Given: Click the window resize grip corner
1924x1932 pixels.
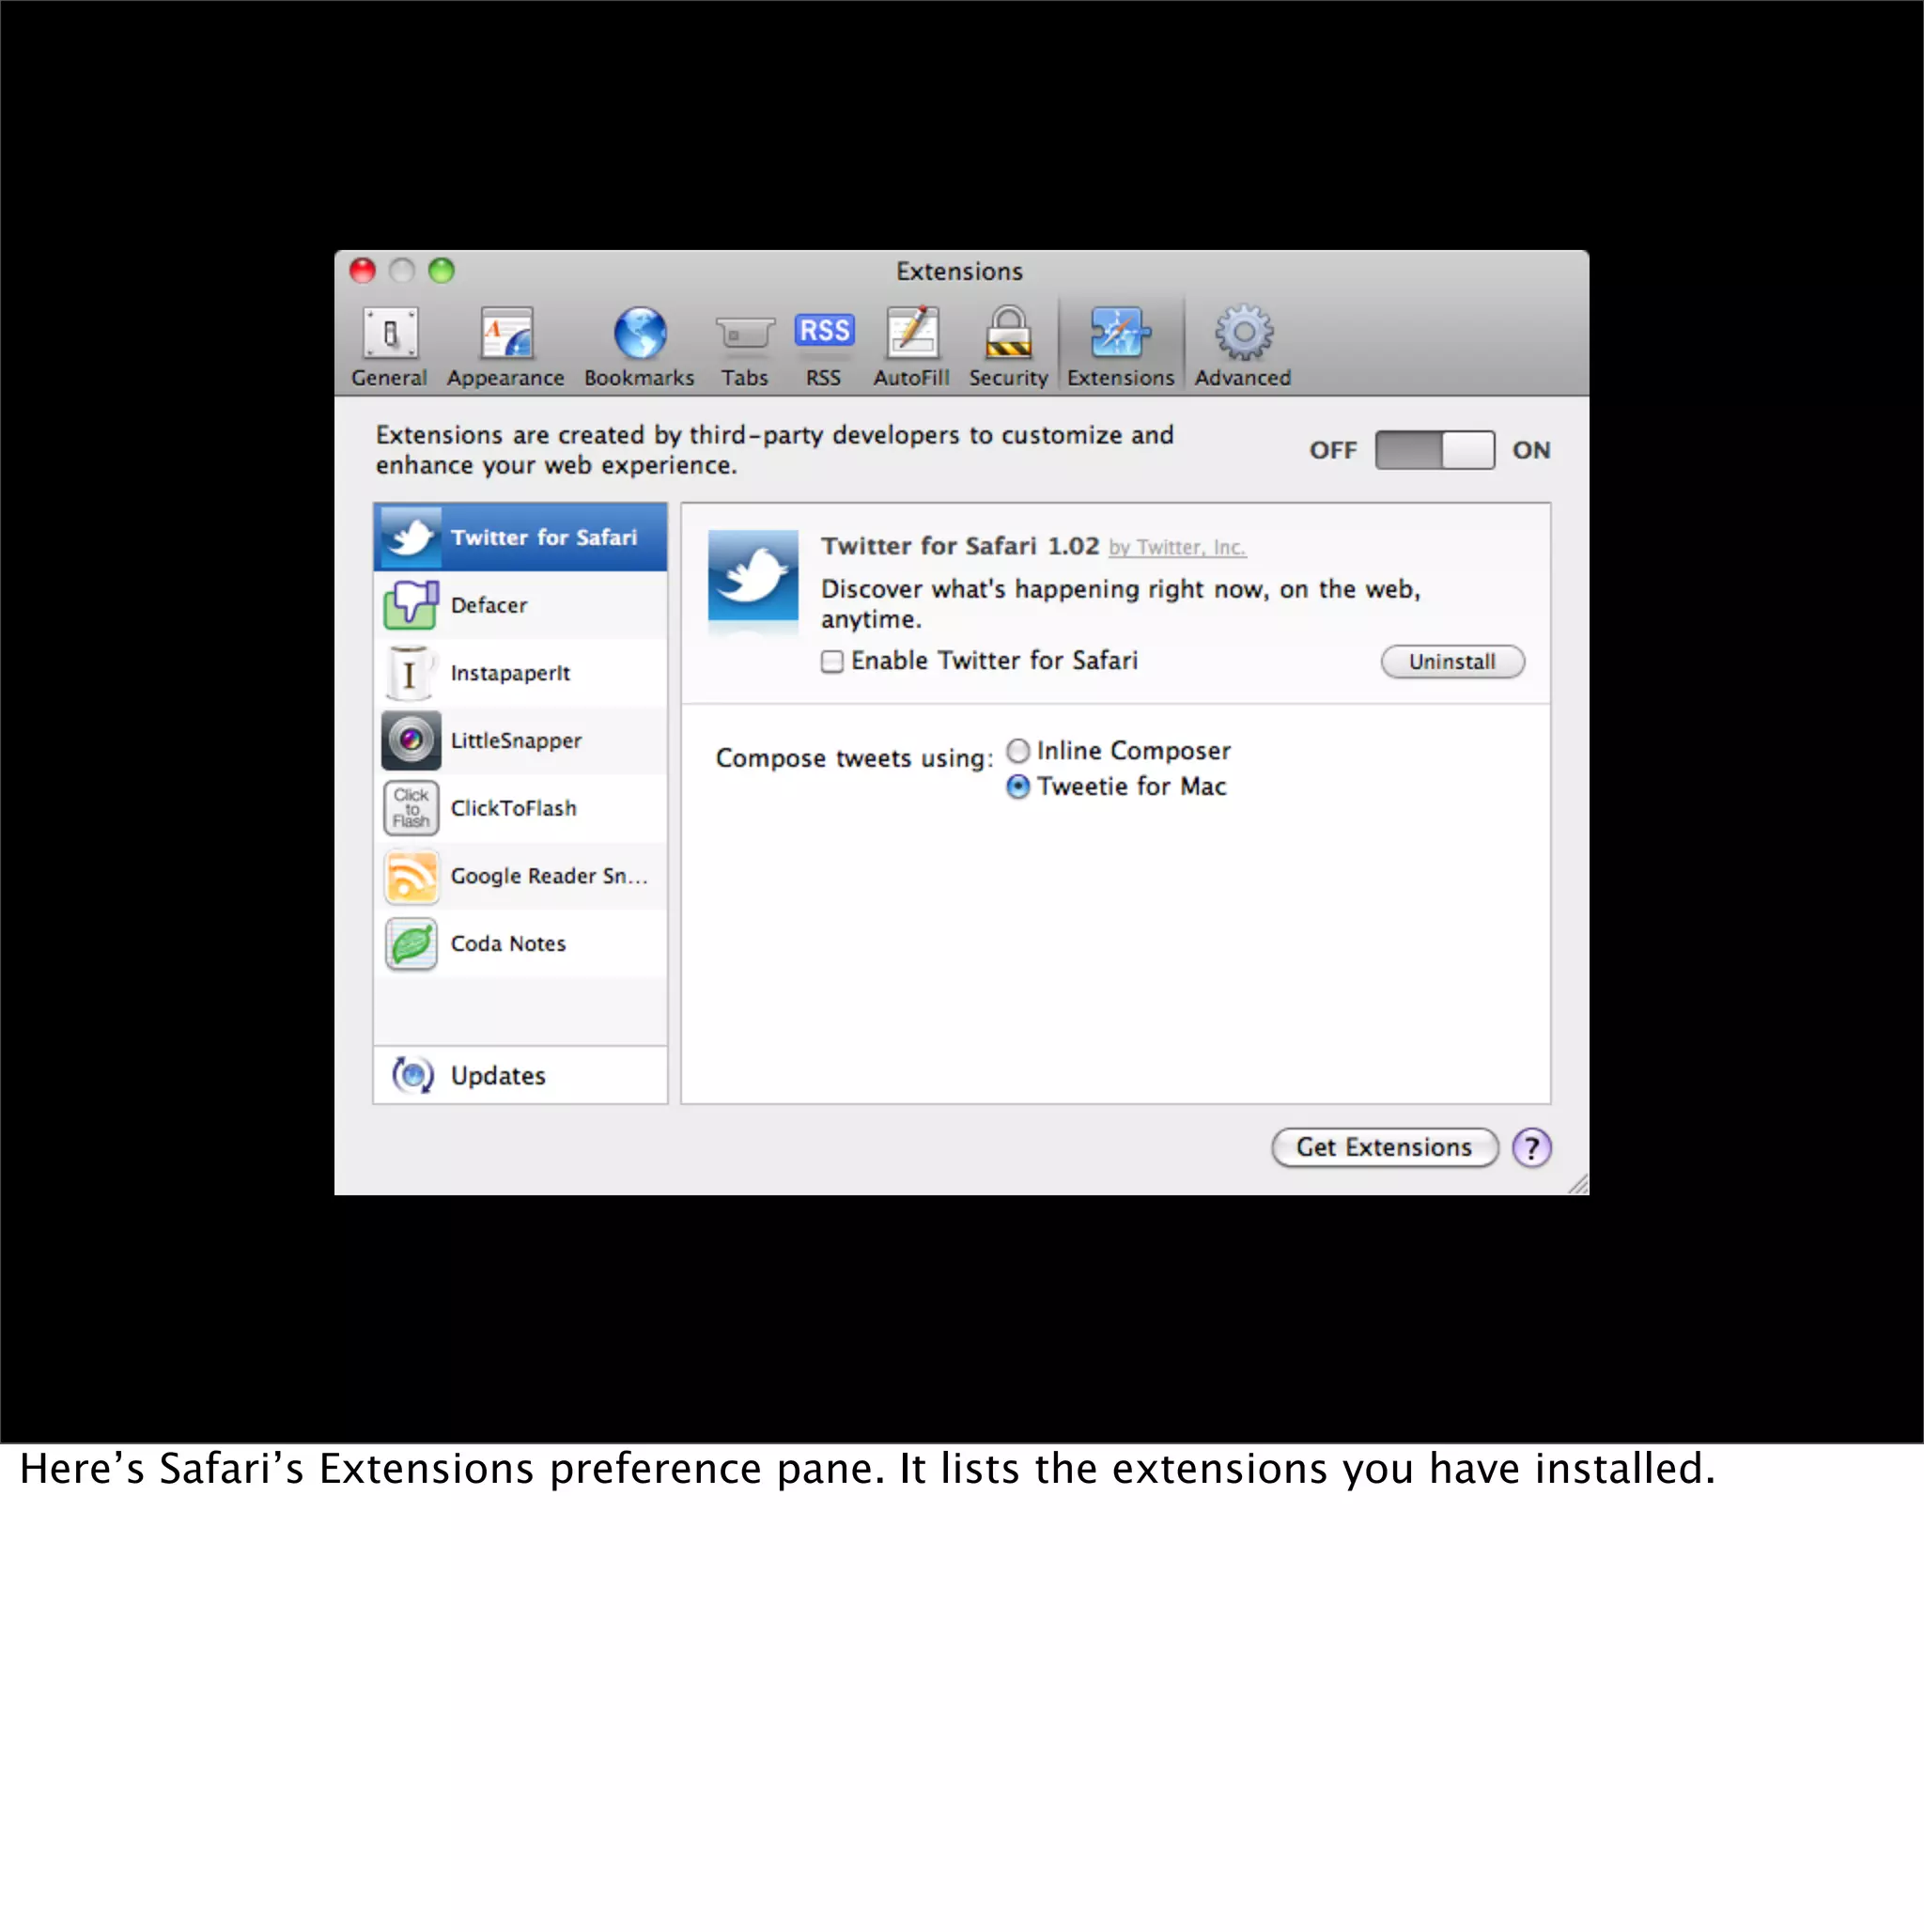Looking at the screenshot, I should click(x=1578, y=1184).
